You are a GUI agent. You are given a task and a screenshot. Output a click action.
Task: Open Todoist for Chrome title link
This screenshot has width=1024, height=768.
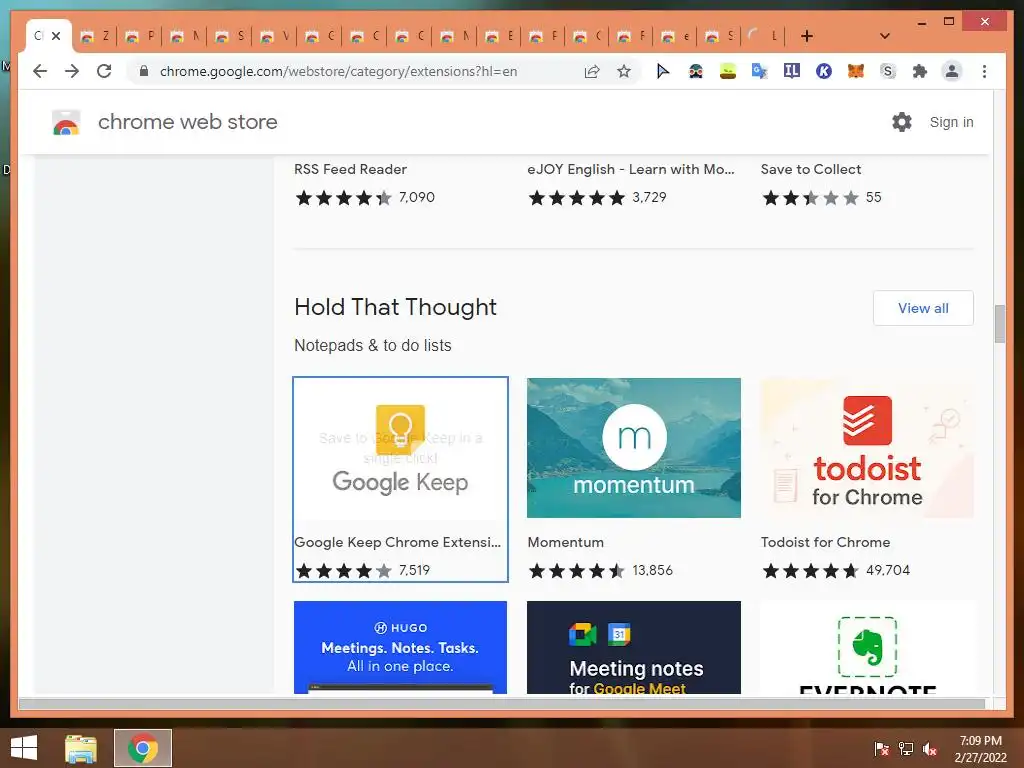tap(825, 542)
